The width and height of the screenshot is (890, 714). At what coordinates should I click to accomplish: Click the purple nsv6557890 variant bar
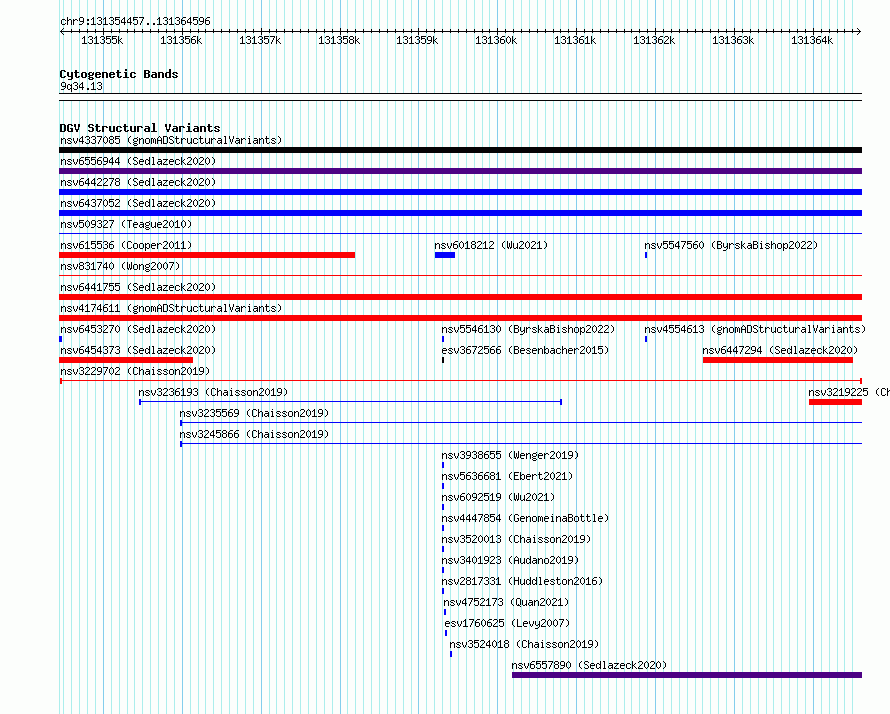687,675
